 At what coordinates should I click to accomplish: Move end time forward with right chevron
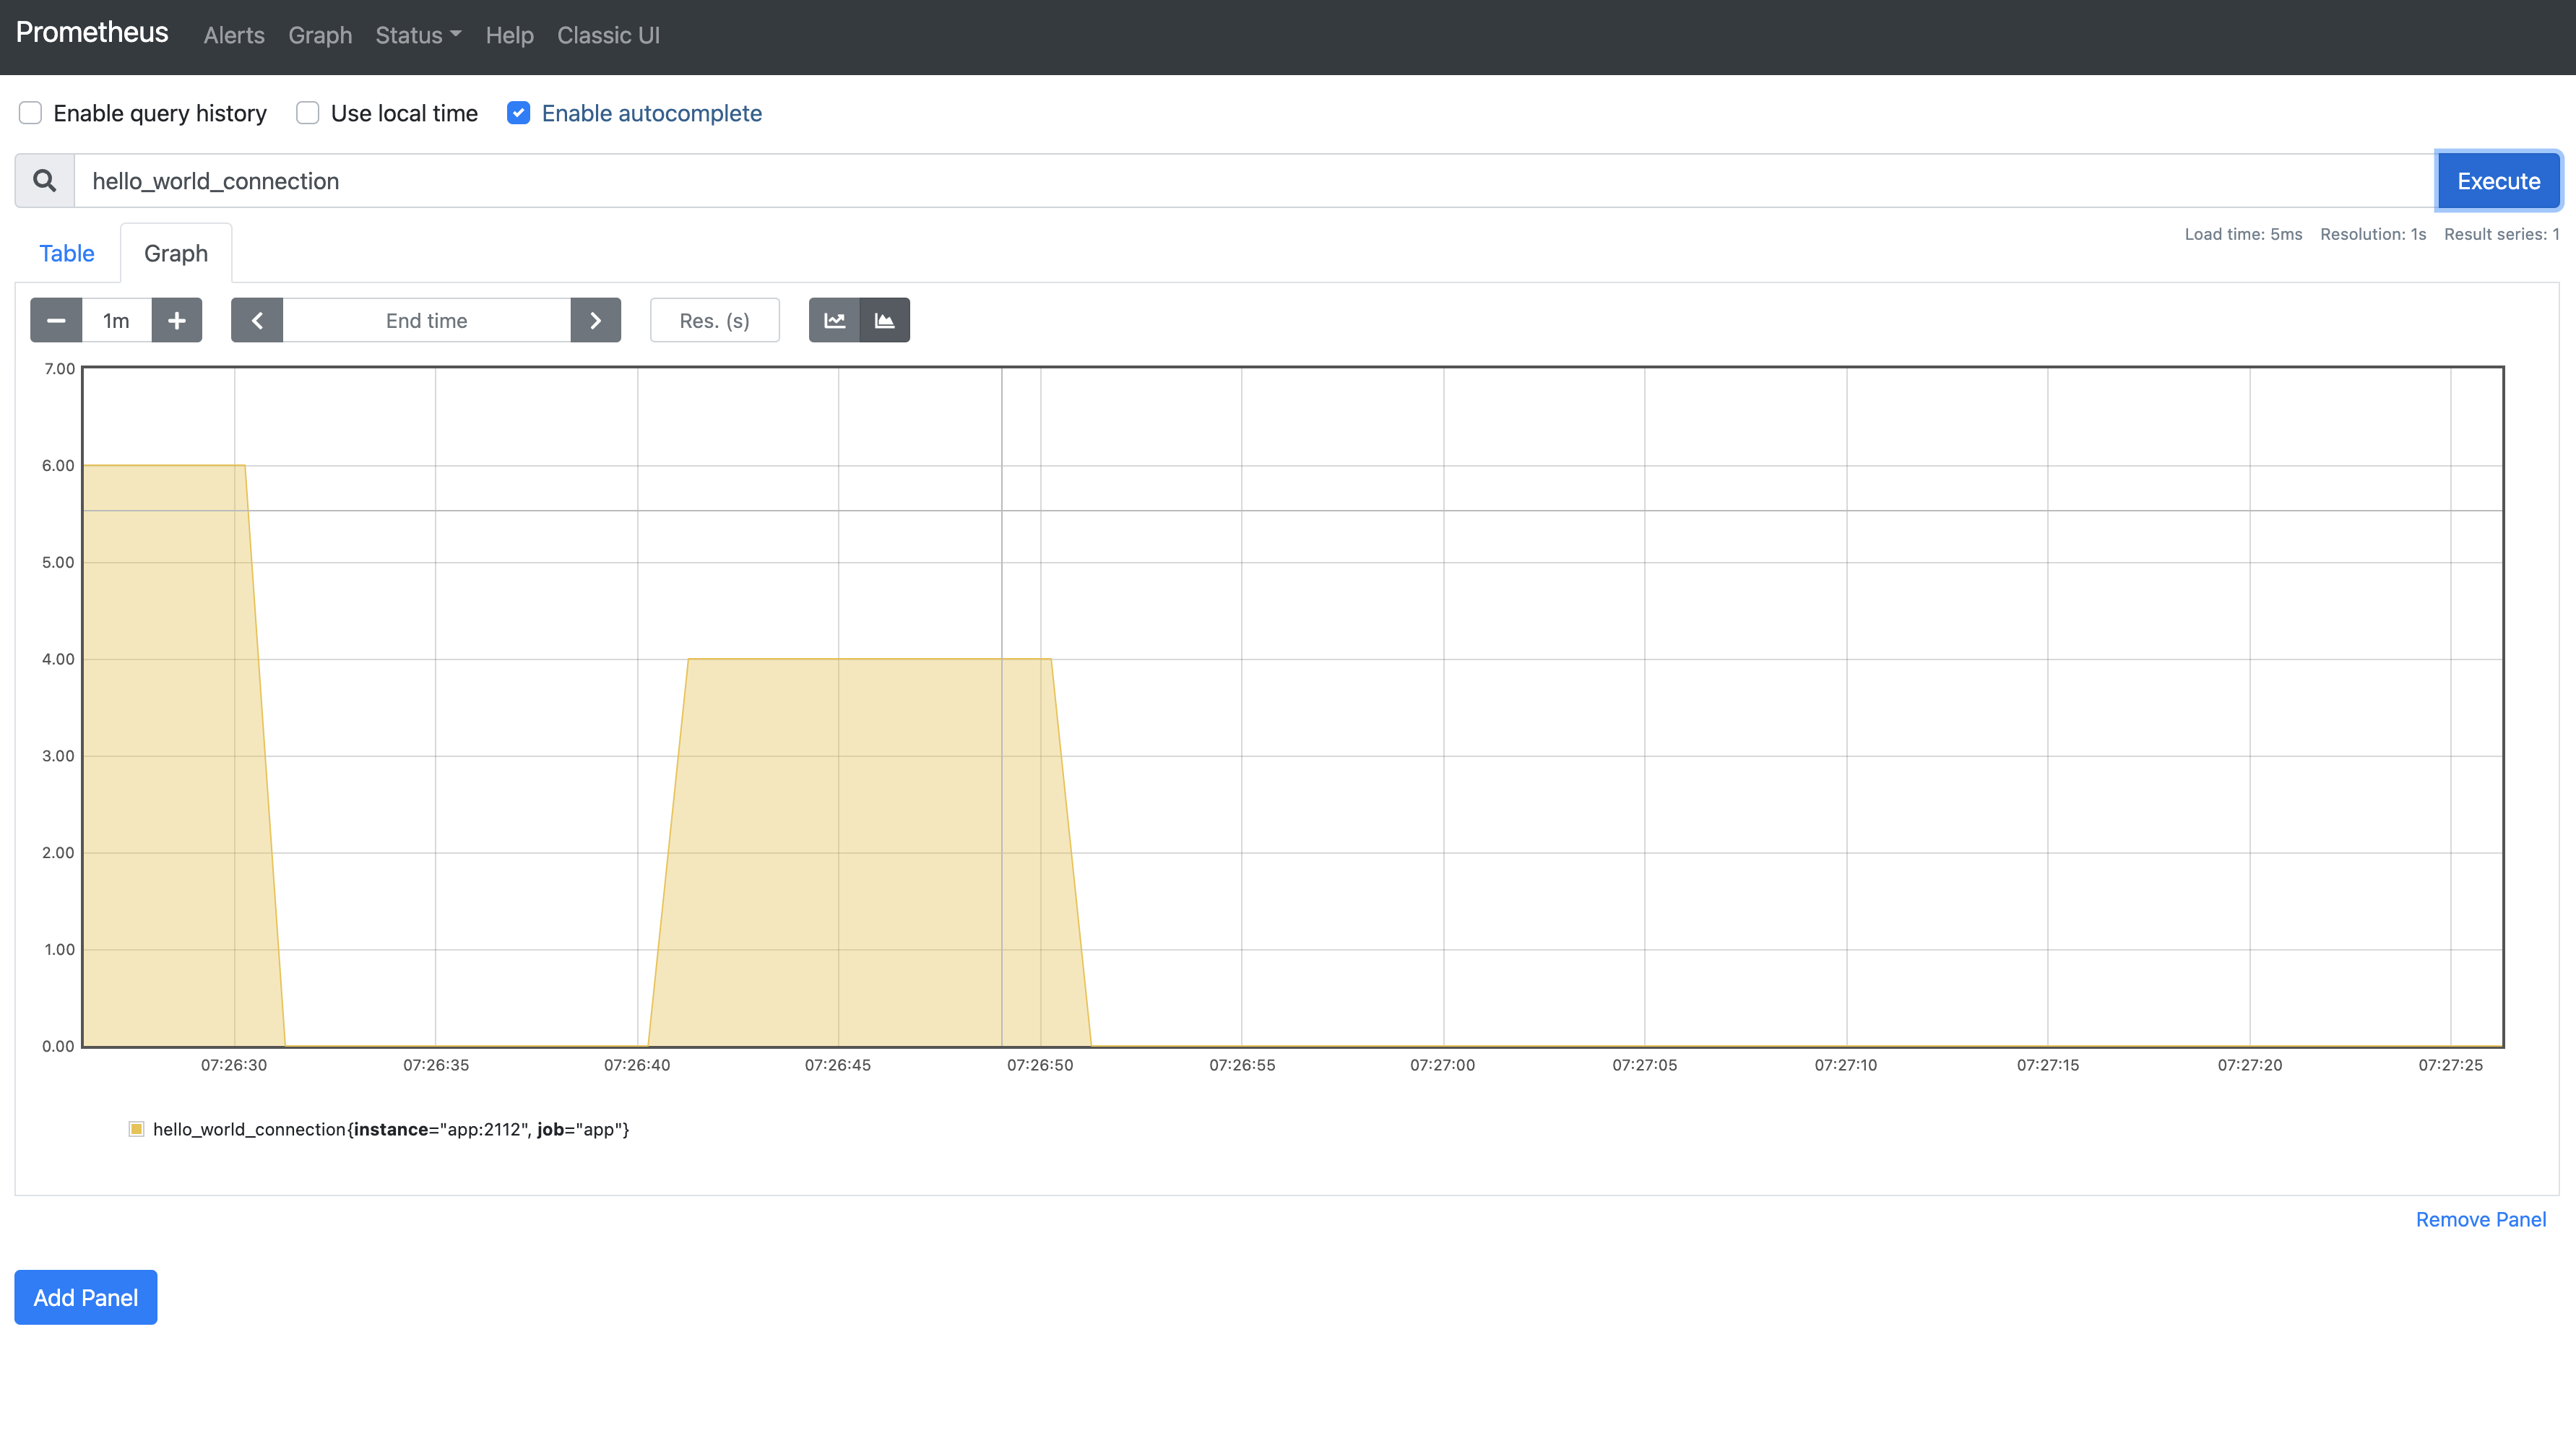pos(596,320)
